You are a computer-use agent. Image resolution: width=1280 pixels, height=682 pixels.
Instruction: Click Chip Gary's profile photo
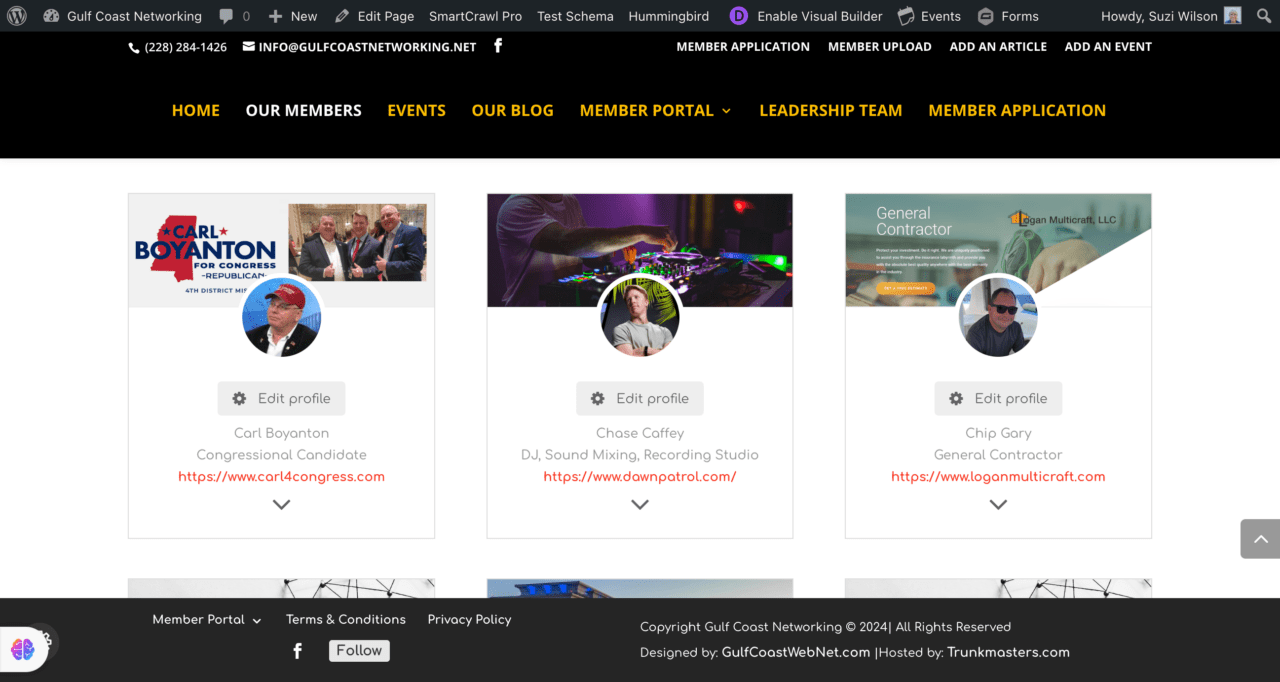pyautogui.click(x=998, y=318)
